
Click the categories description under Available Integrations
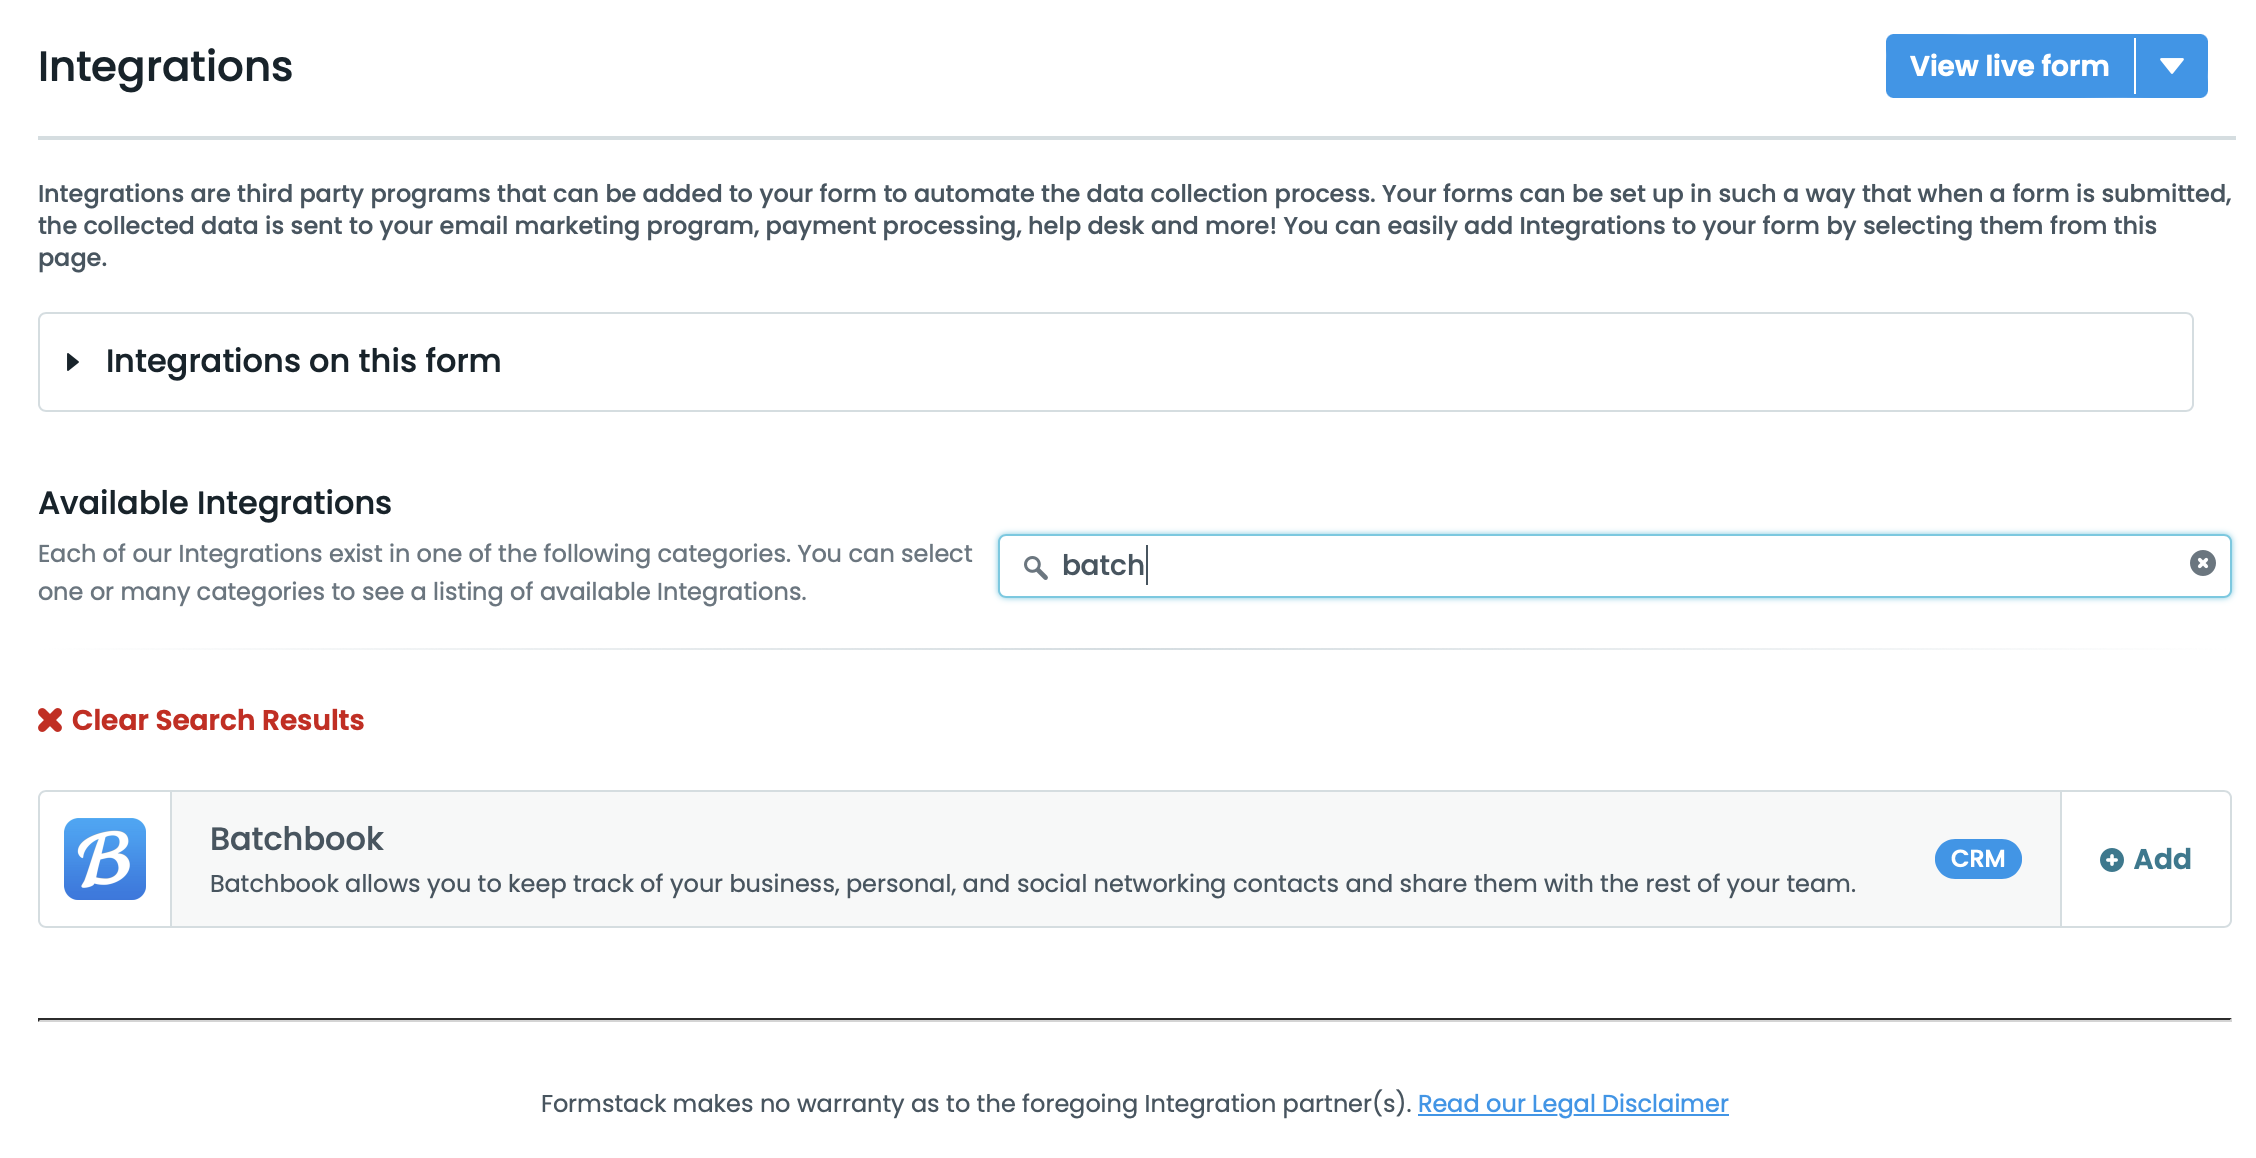(x=504, y=572)
